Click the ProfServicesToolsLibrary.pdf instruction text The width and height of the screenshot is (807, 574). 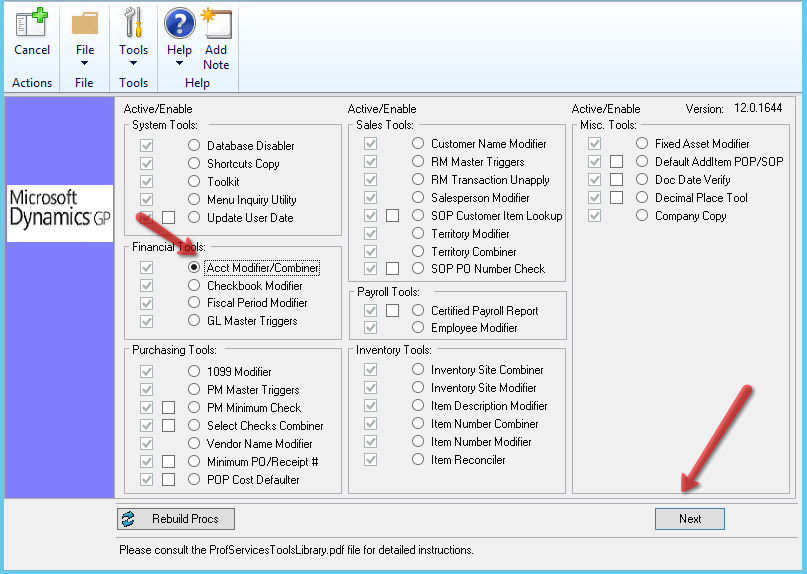[x=296, y=550]
